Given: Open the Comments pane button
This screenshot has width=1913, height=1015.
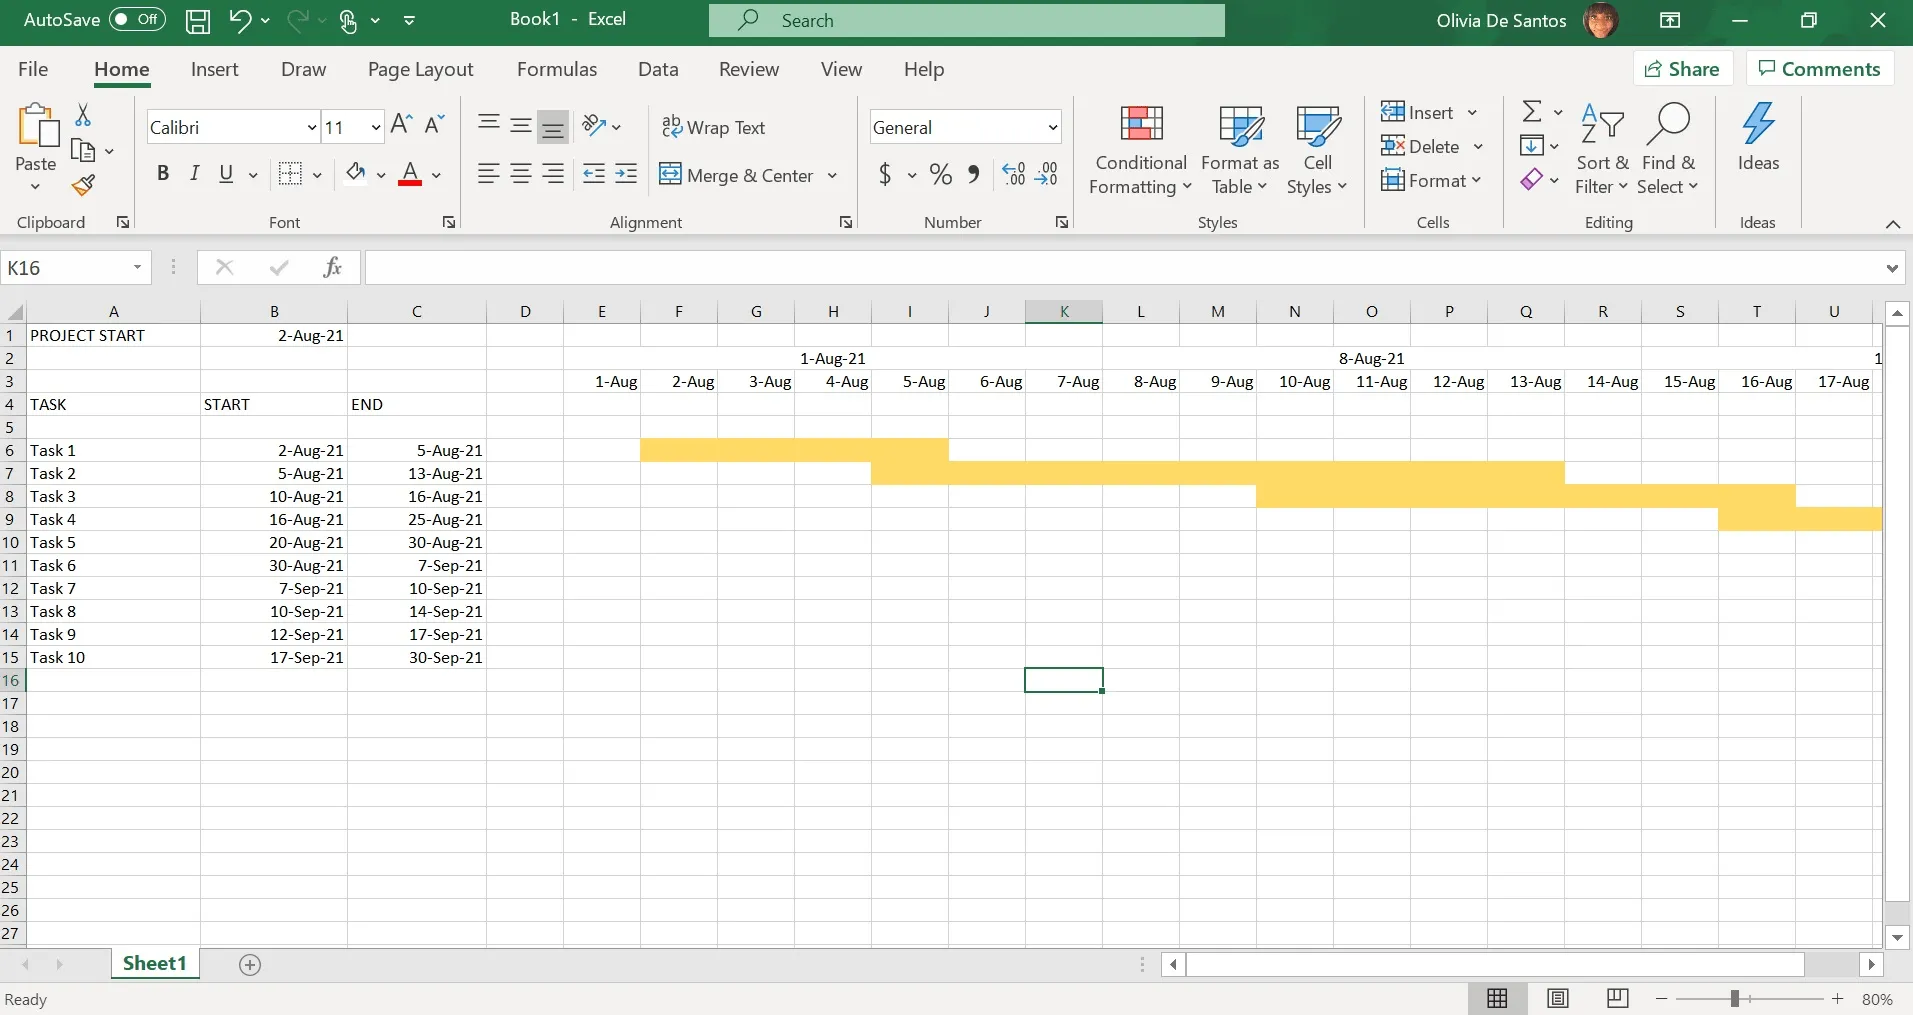Looking at the screenshot, I should tap(1819, 69).
